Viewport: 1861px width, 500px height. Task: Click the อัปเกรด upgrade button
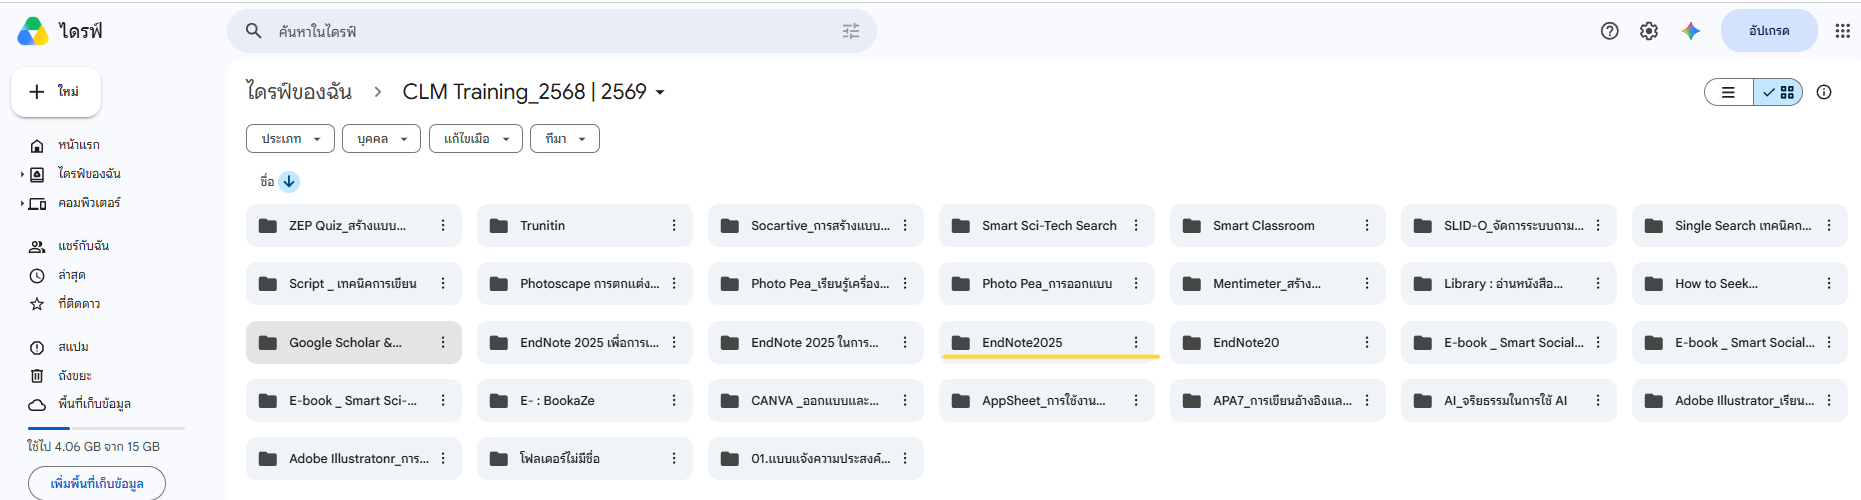click(x=1769, y=31)
